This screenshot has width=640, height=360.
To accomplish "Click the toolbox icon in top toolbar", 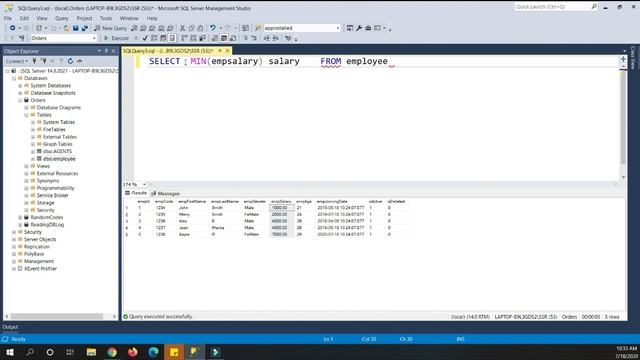I will [x=368, y=28].
